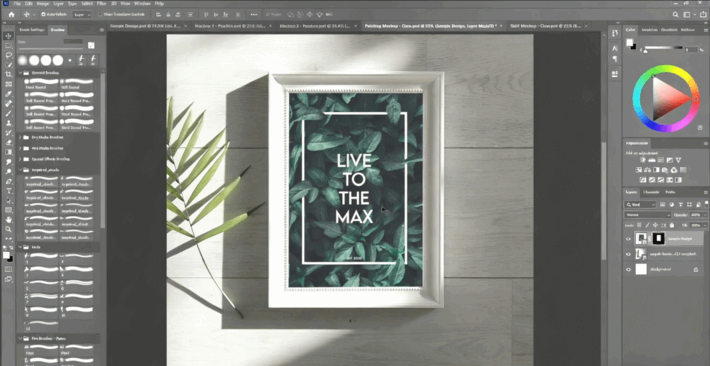The image size is (710, 366).
Task: Select the Crop tool
Action: [8, 74]
